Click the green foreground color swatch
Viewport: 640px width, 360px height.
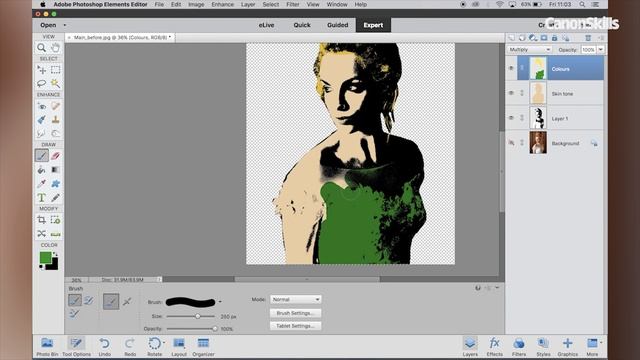(45, 258)
